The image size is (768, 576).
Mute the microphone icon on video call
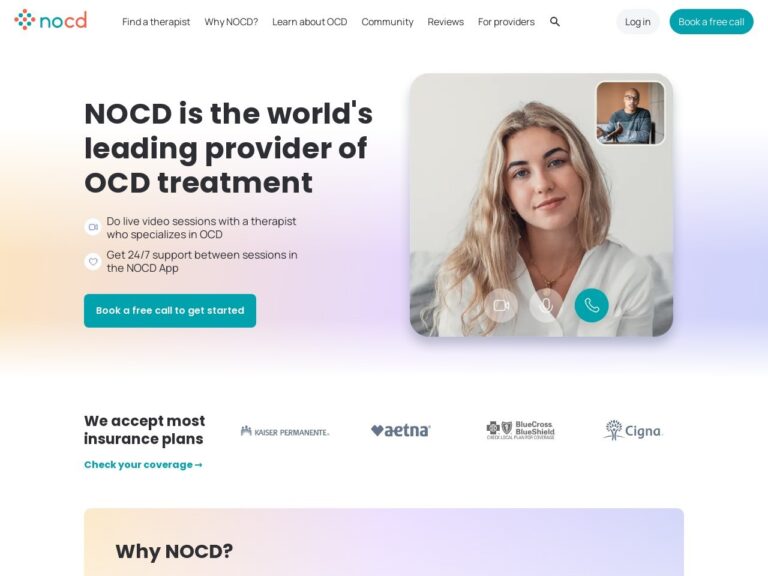(546, 306)
